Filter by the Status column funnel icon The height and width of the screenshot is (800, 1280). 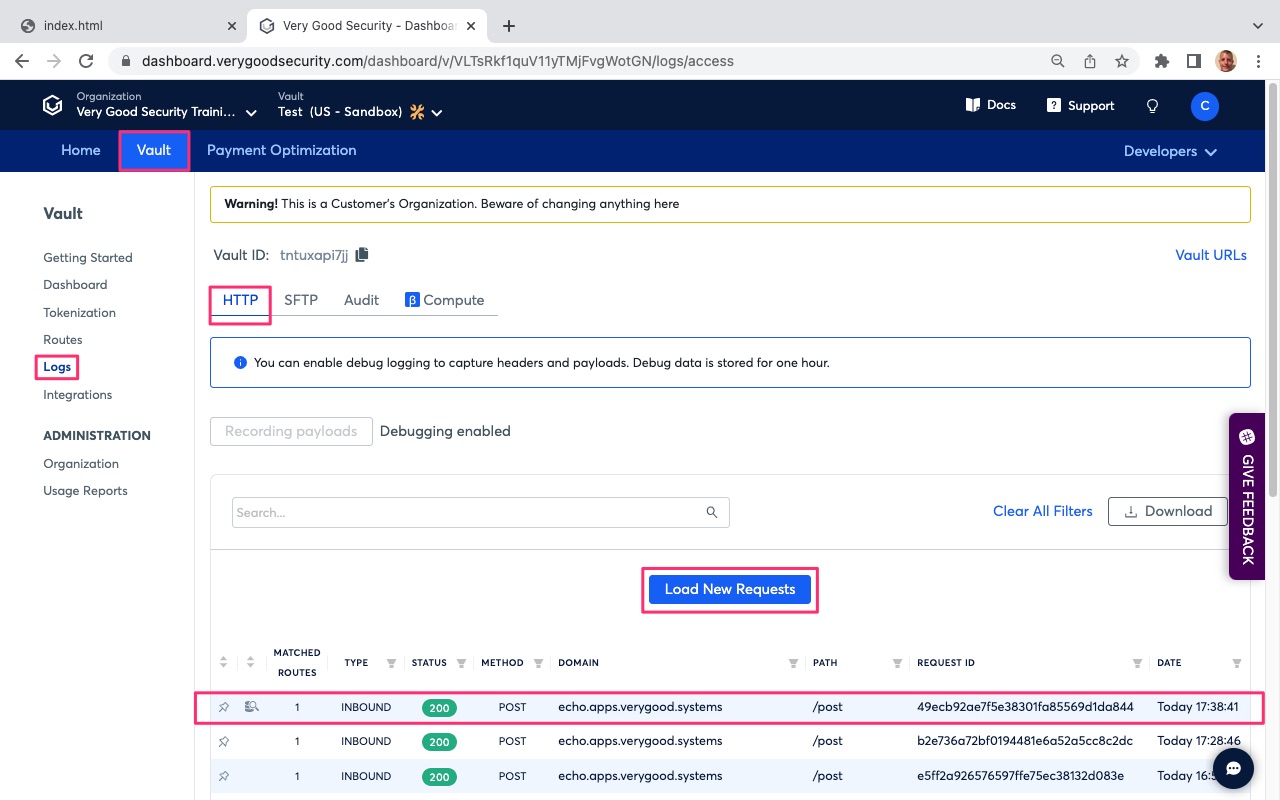(x=461, y=663)
